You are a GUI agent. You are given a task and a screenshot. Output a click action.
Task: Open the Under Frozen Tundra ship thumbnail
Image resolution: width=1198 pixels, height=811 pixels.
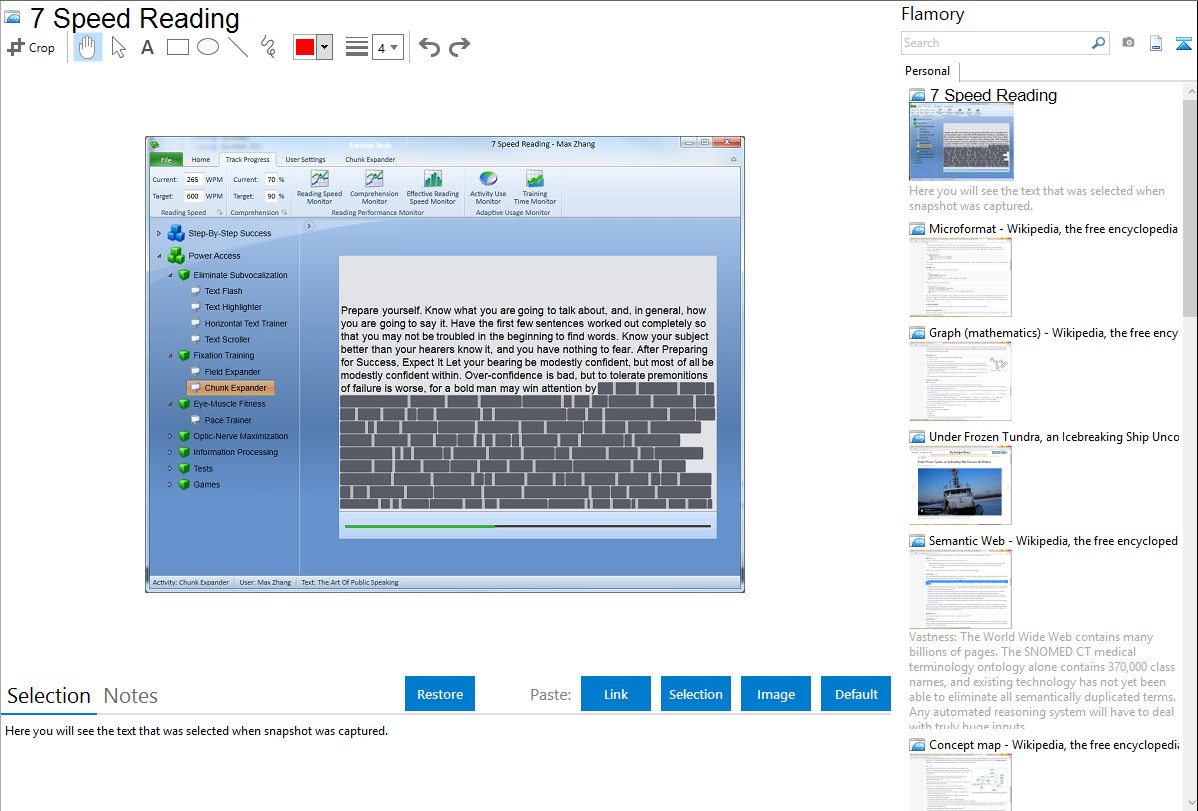pyautogui.click(x=960, y=485)
